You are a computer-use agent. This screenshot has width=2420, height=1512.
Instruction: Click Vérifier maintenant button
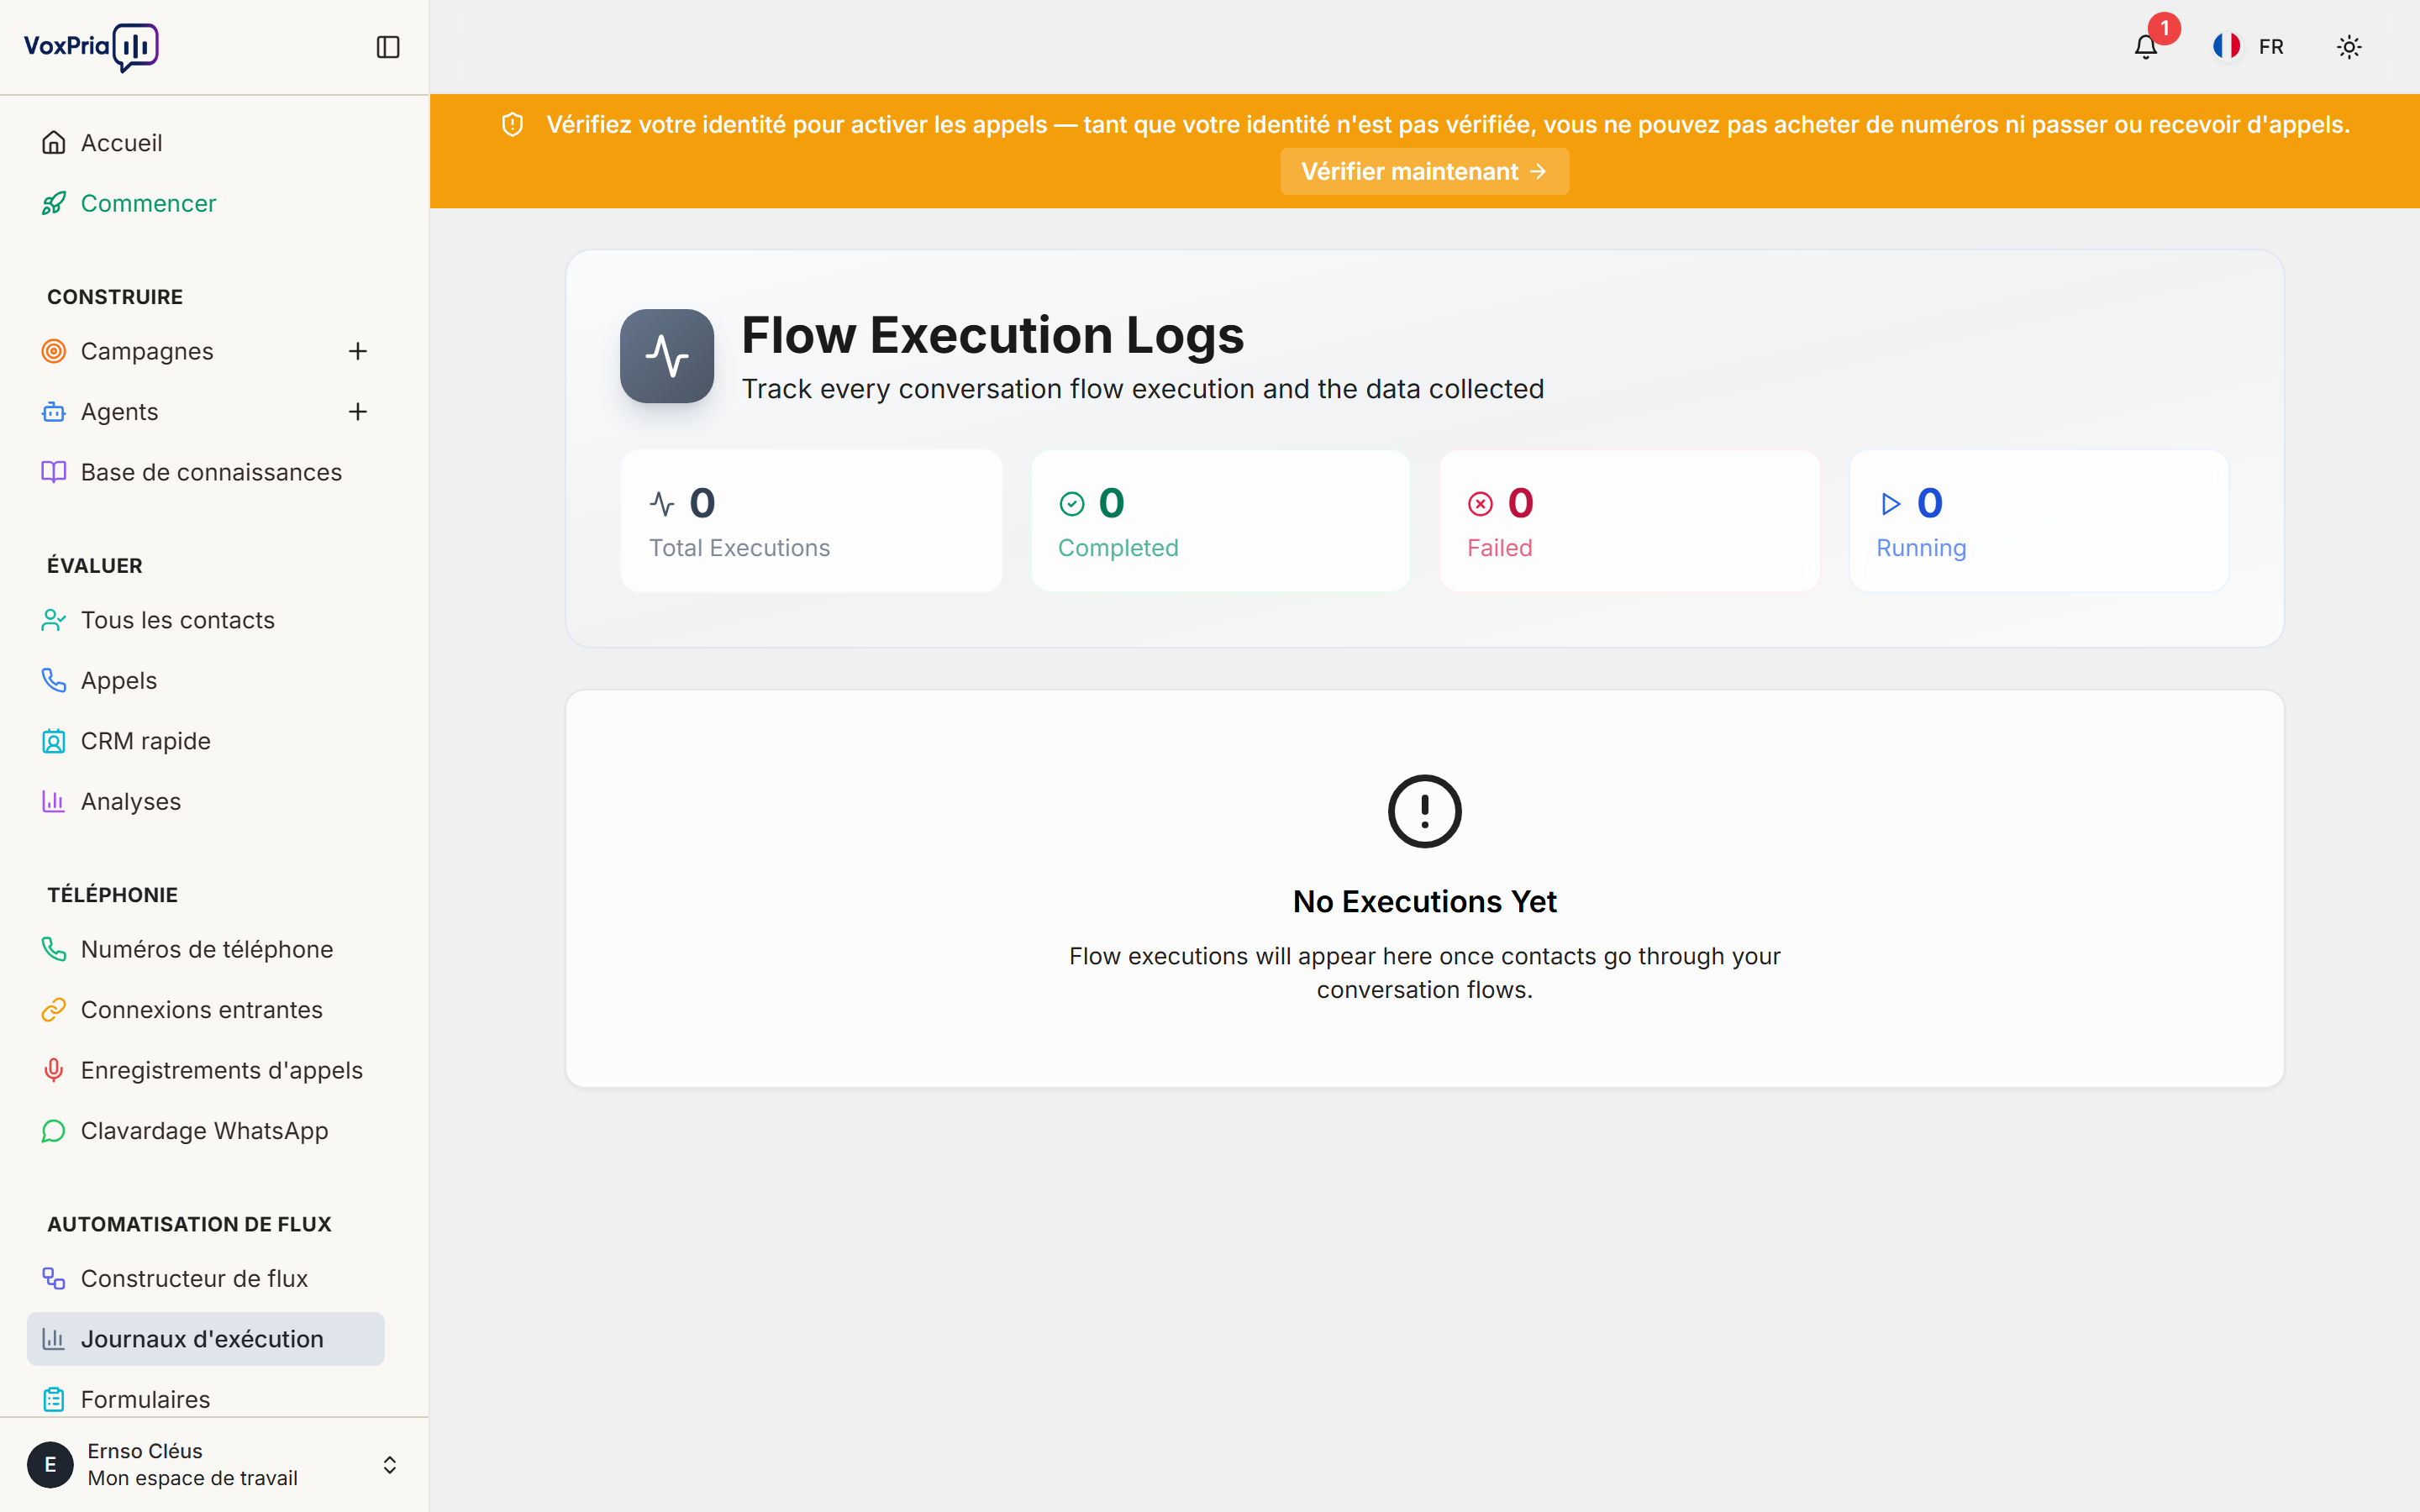point(1424,171)
